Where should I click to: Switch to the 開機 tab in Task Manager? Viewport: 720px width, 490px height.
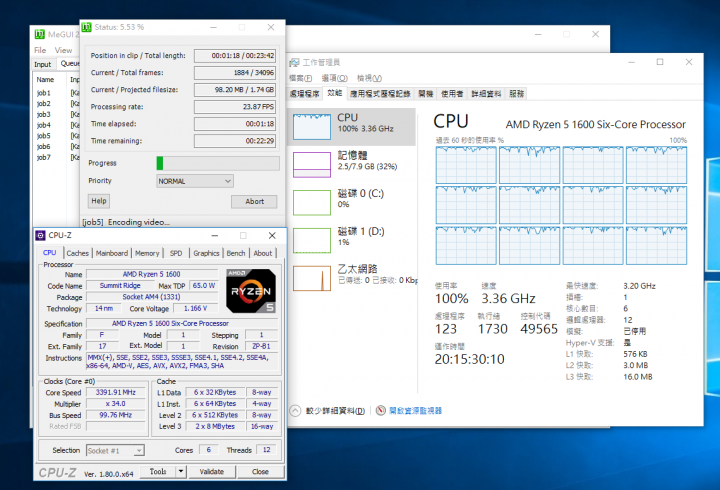click(426, 94)
